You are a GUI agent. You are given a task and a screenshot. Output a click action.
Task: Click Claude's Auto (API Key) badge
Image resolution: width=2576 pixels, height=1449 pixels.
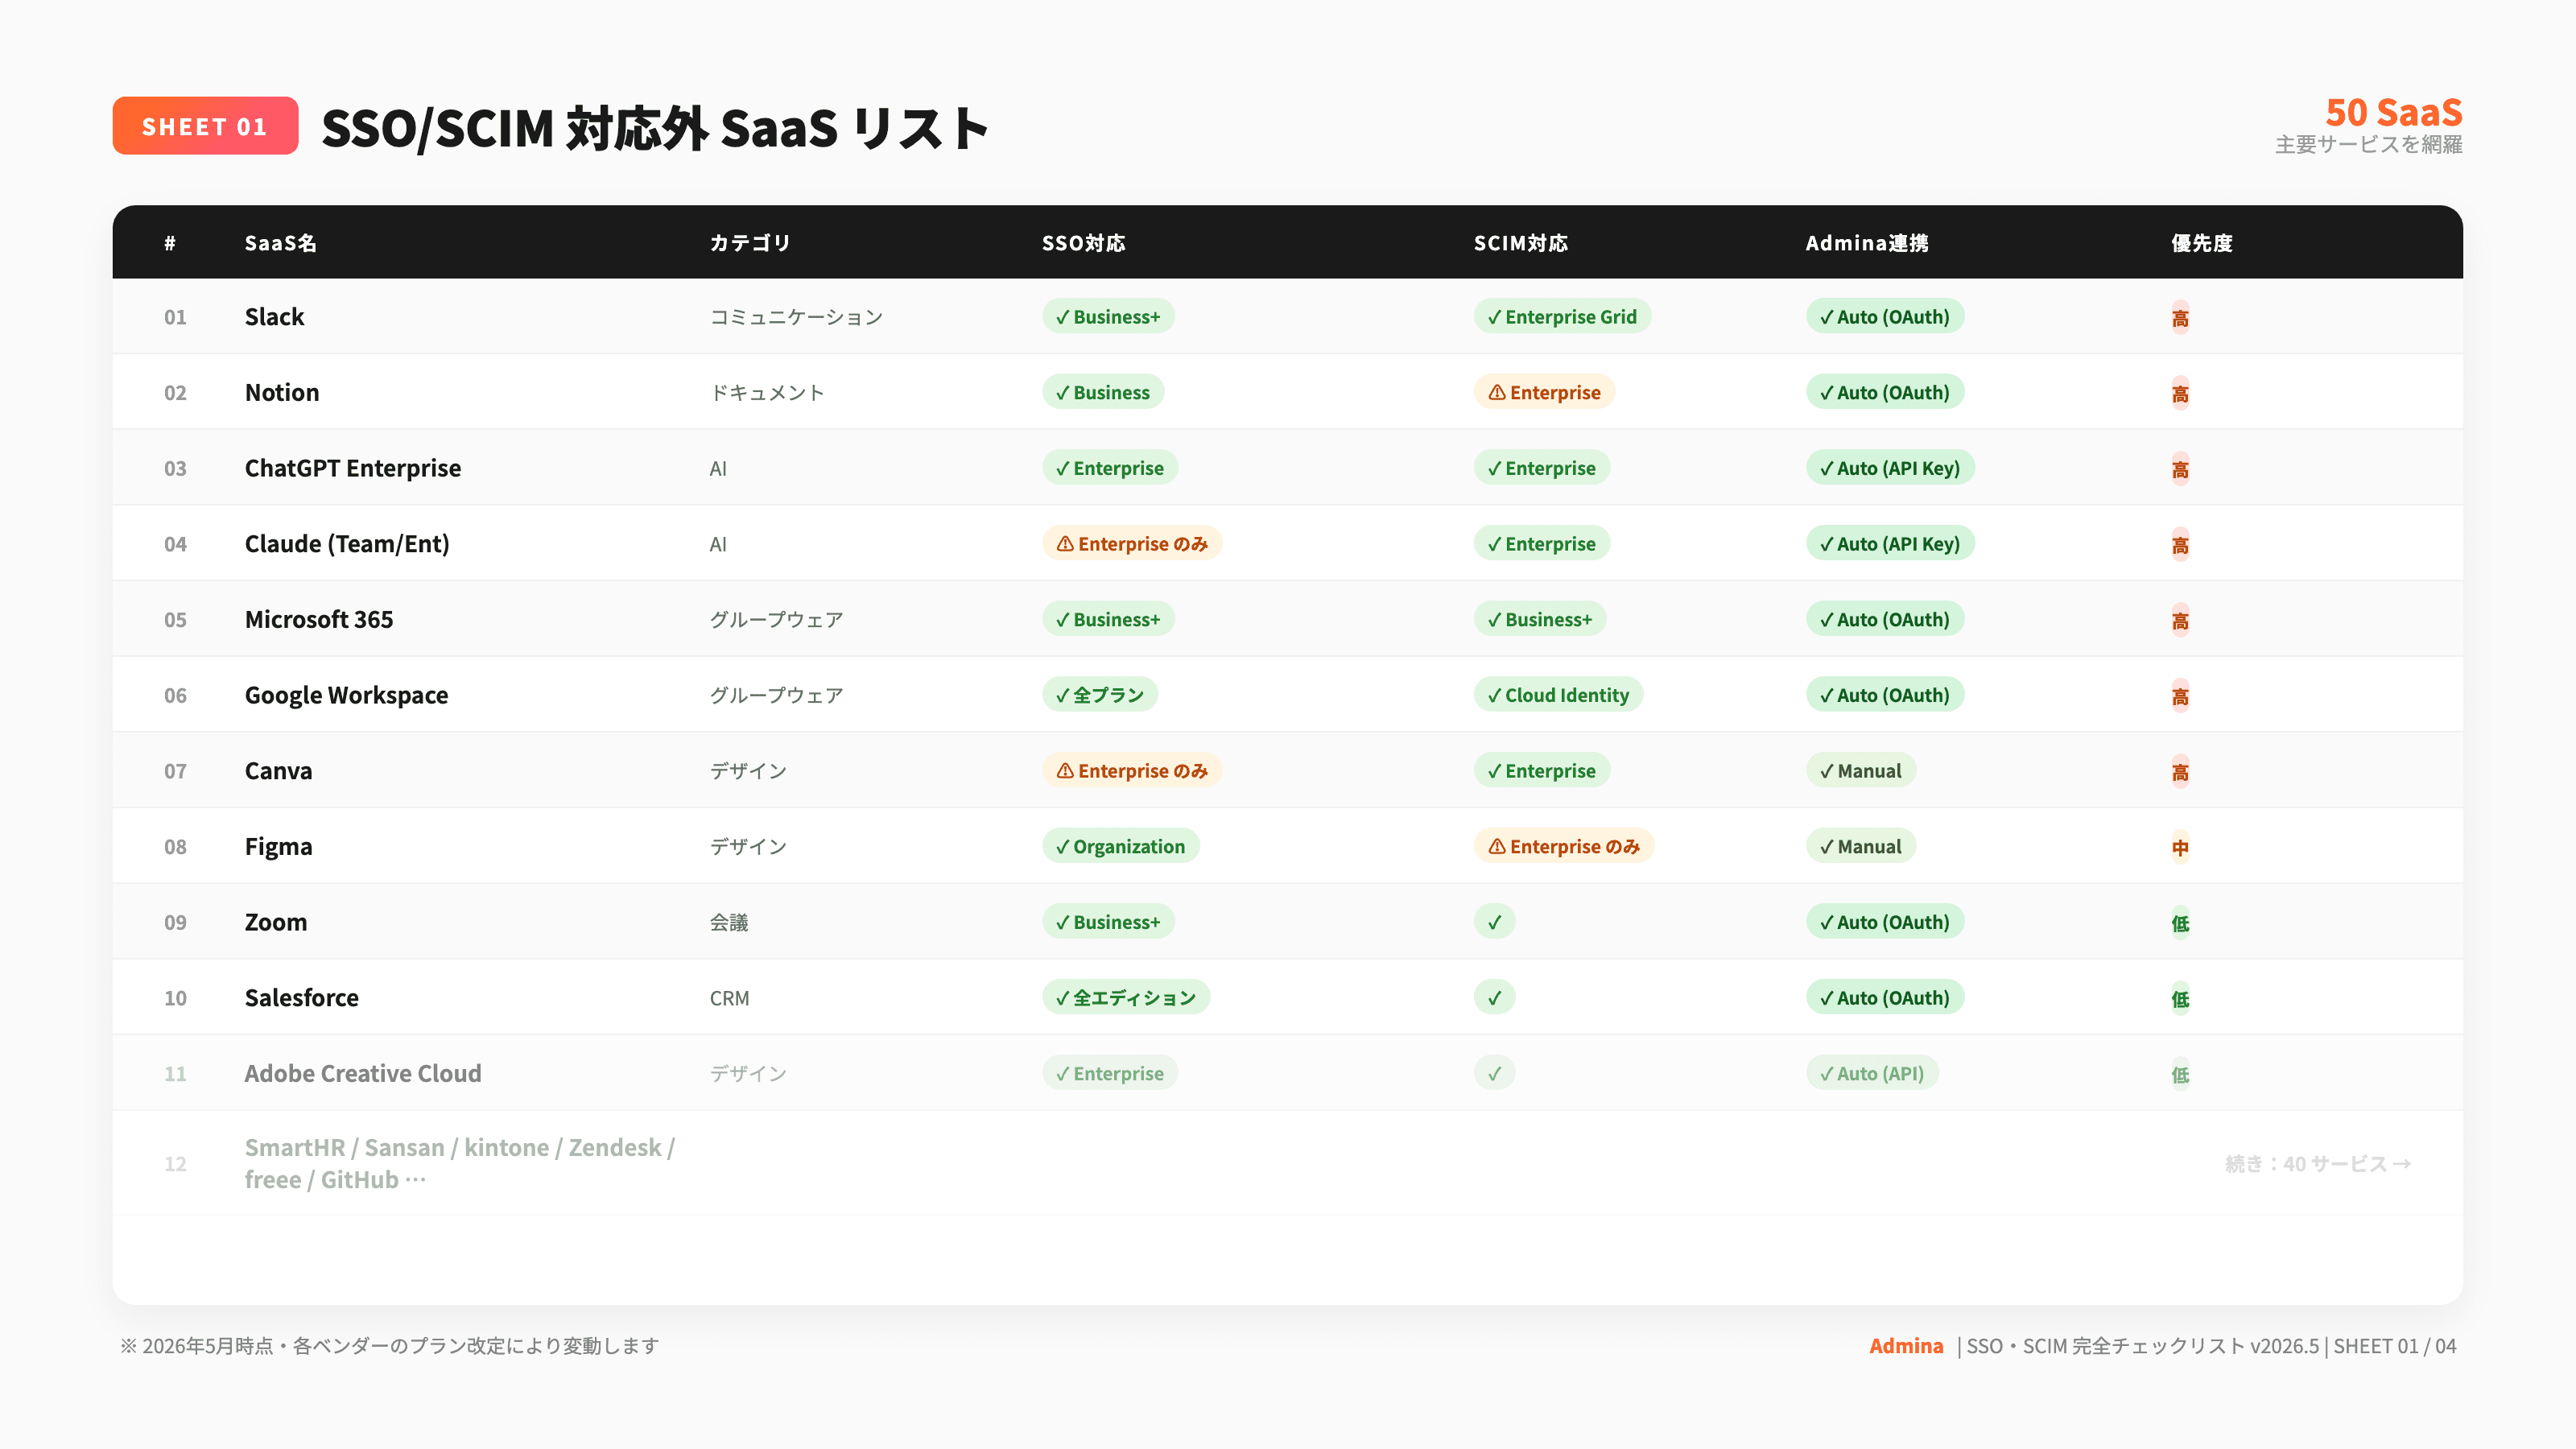1890,544
